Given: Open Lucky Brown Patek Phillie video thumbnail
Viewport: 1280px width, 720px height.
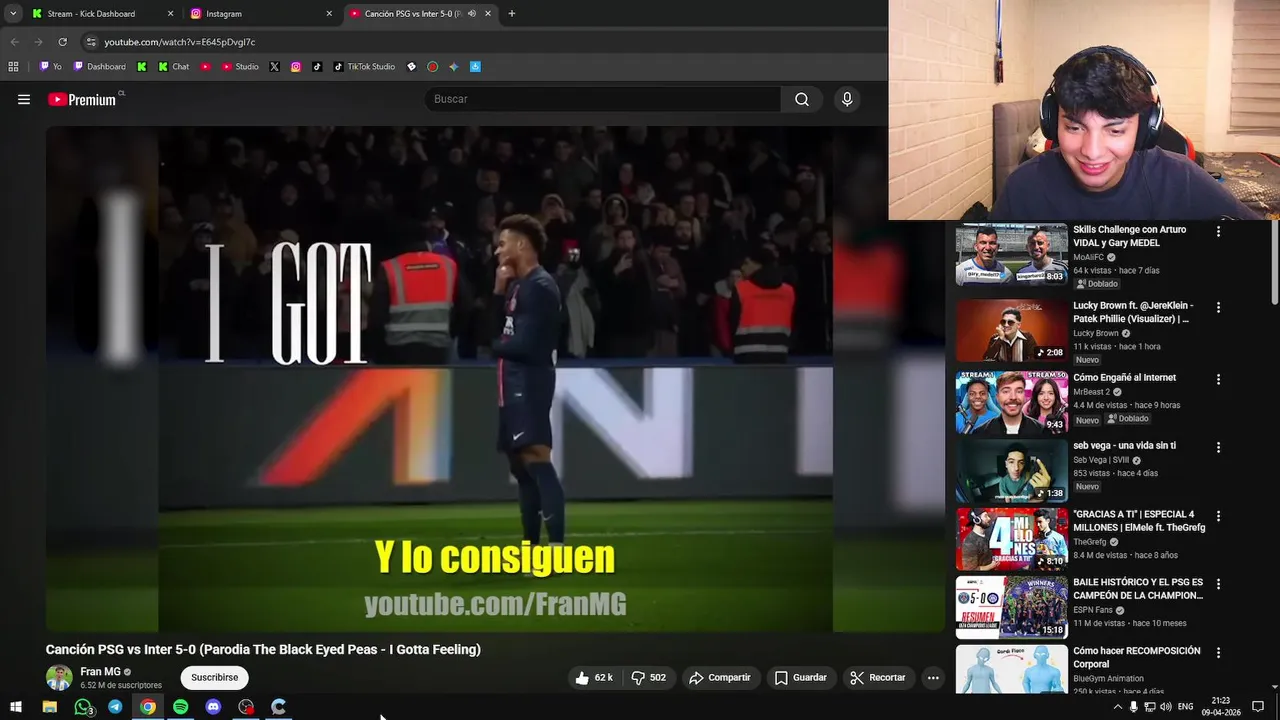Looking at the screenshot, I should [1011, 330].
